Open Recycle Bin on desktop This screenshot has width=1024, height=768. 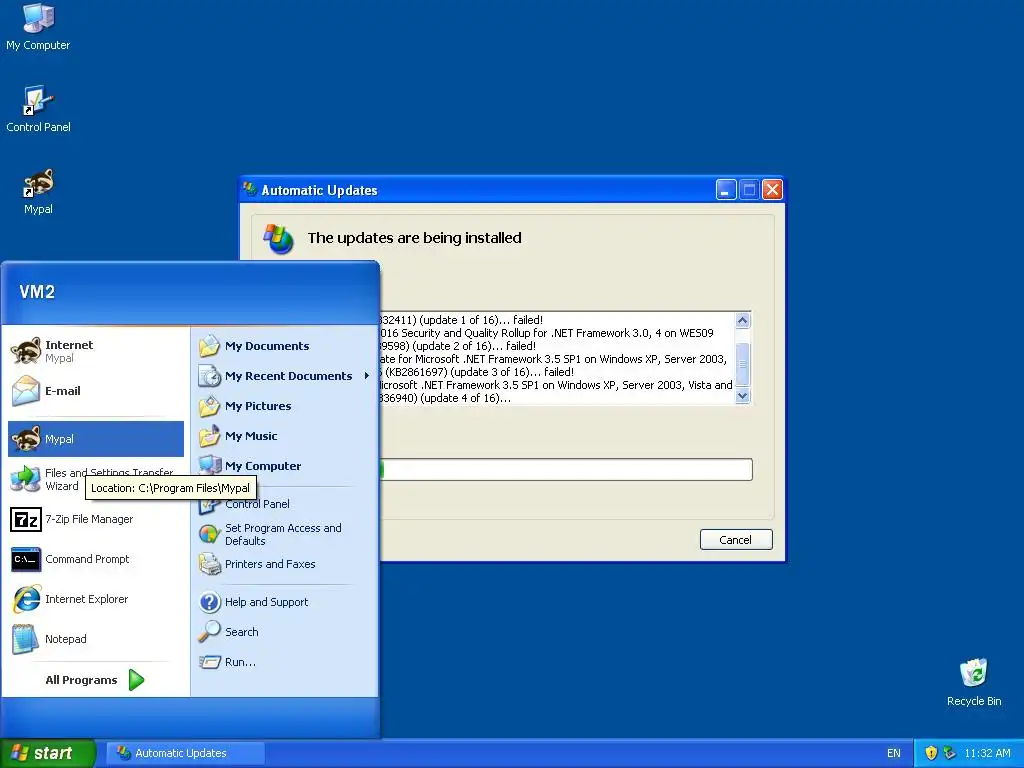(x=974, y=683)
